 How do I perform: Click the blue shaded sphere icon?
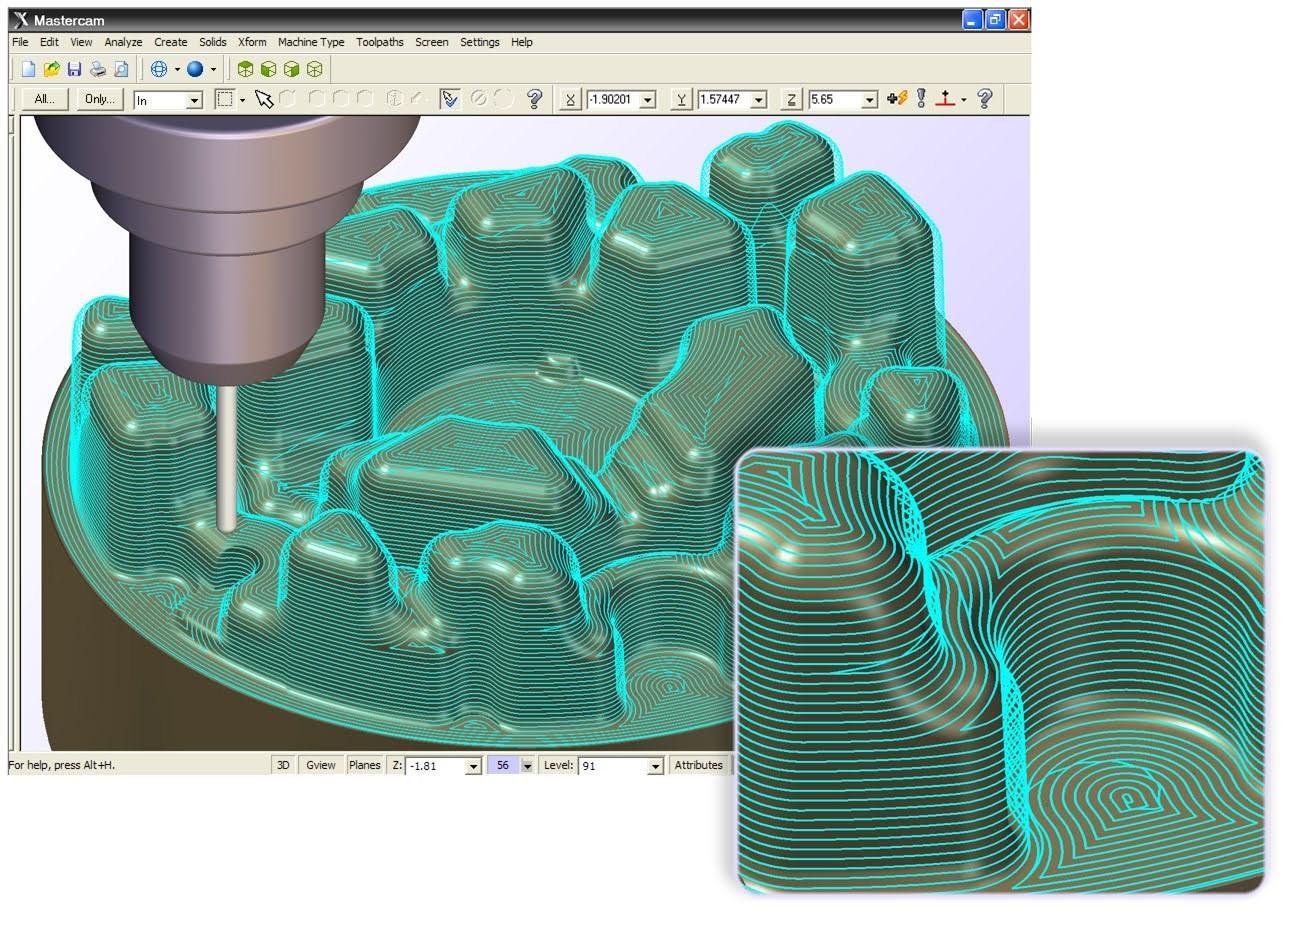pyautogui.click(x=195, y=69)
